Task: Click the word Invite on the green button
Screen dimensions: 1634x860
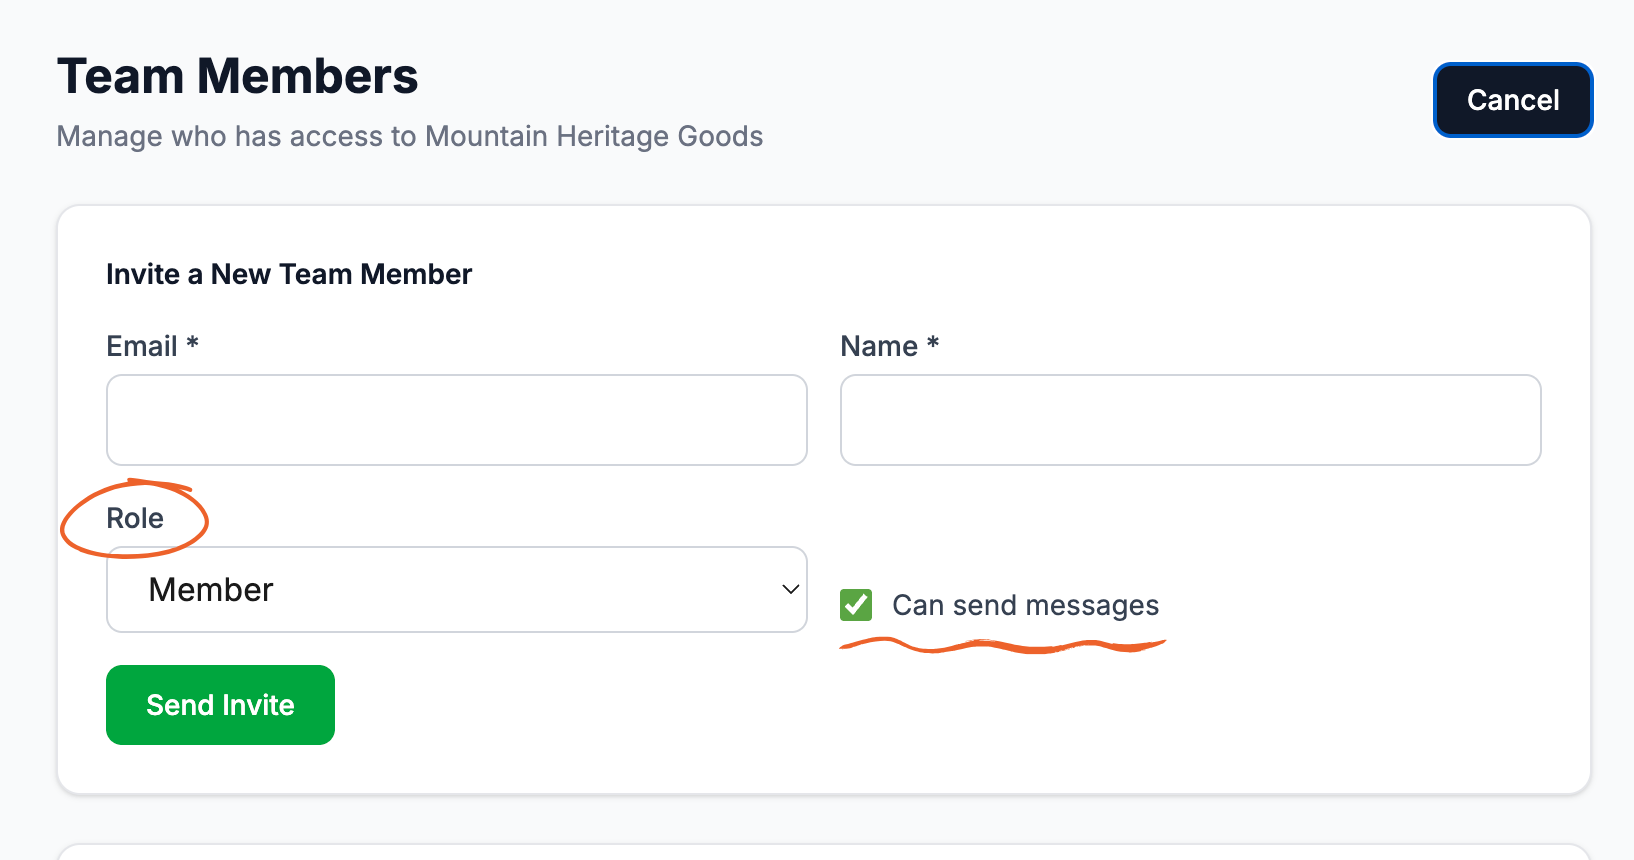Action: (258, 705)
